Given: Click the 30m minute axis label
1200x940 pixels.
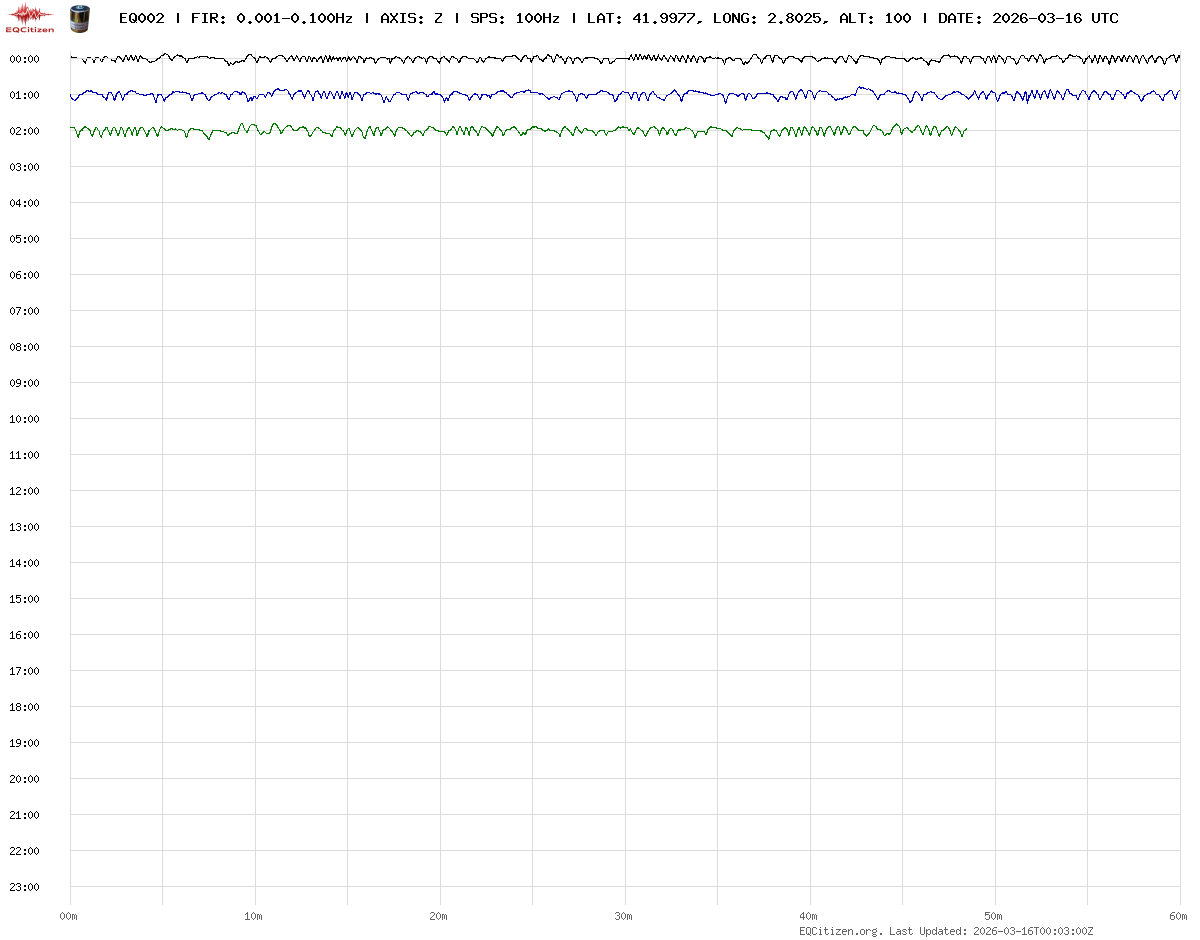Looking at the screenshot, I should point(624,916).
